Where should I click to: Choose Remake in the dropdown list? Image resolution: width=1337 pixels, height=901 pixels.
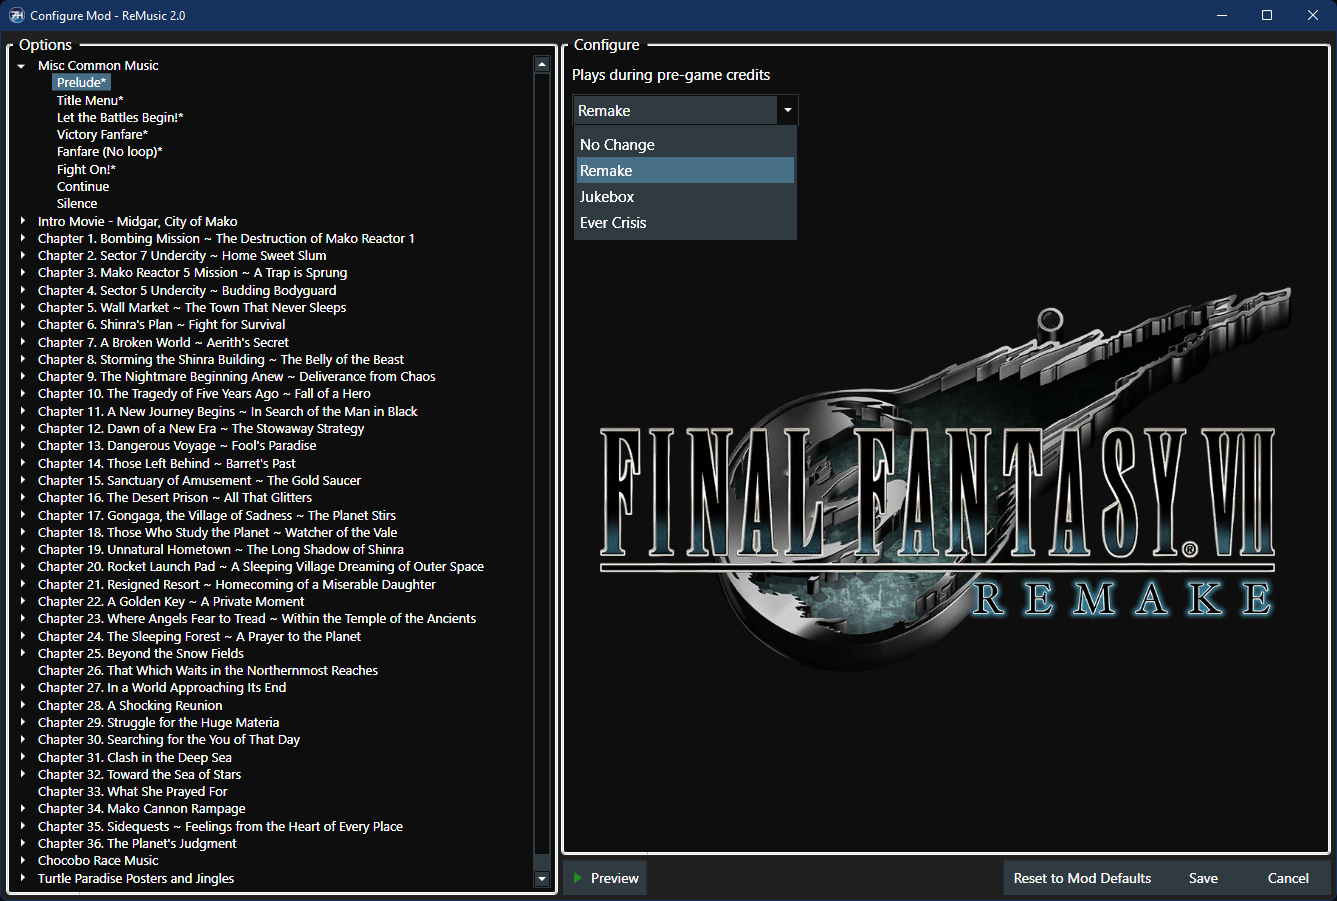685,170
